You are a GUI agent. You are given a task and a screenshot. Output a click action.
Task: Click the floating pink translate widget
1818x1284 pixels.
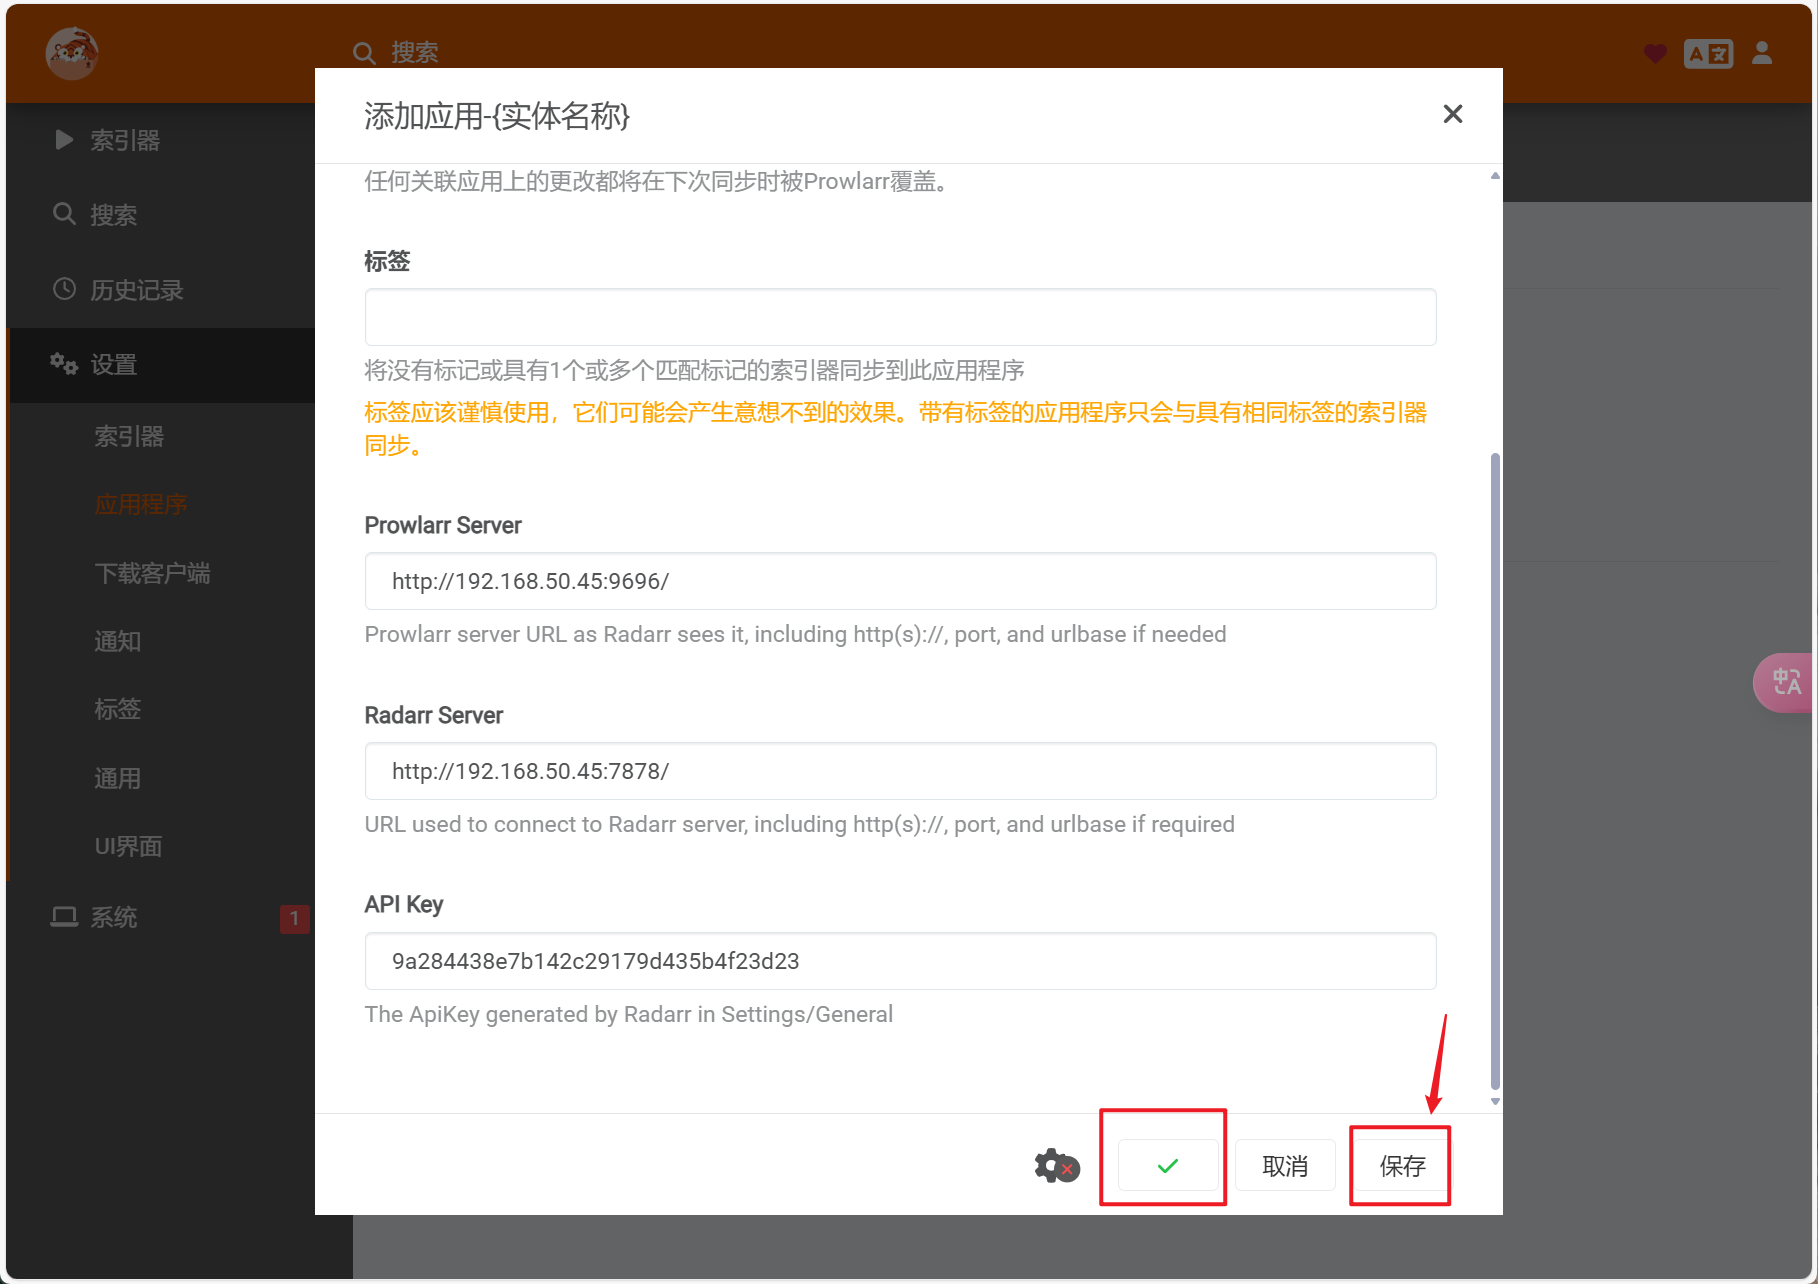[x=1784, y=682]
